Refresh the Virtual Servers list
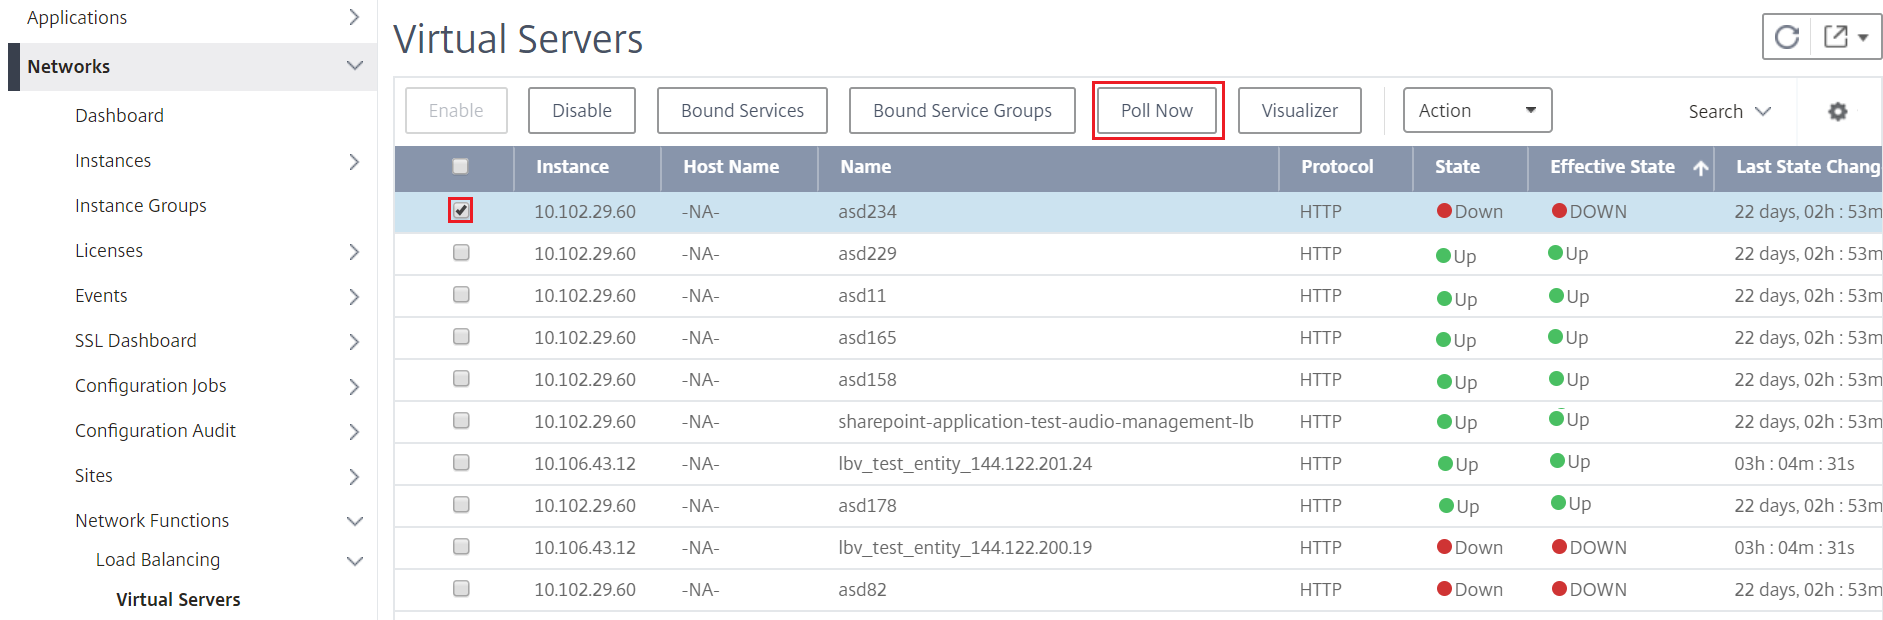This screenshot has width=1883, height=620. [1787, 37]
